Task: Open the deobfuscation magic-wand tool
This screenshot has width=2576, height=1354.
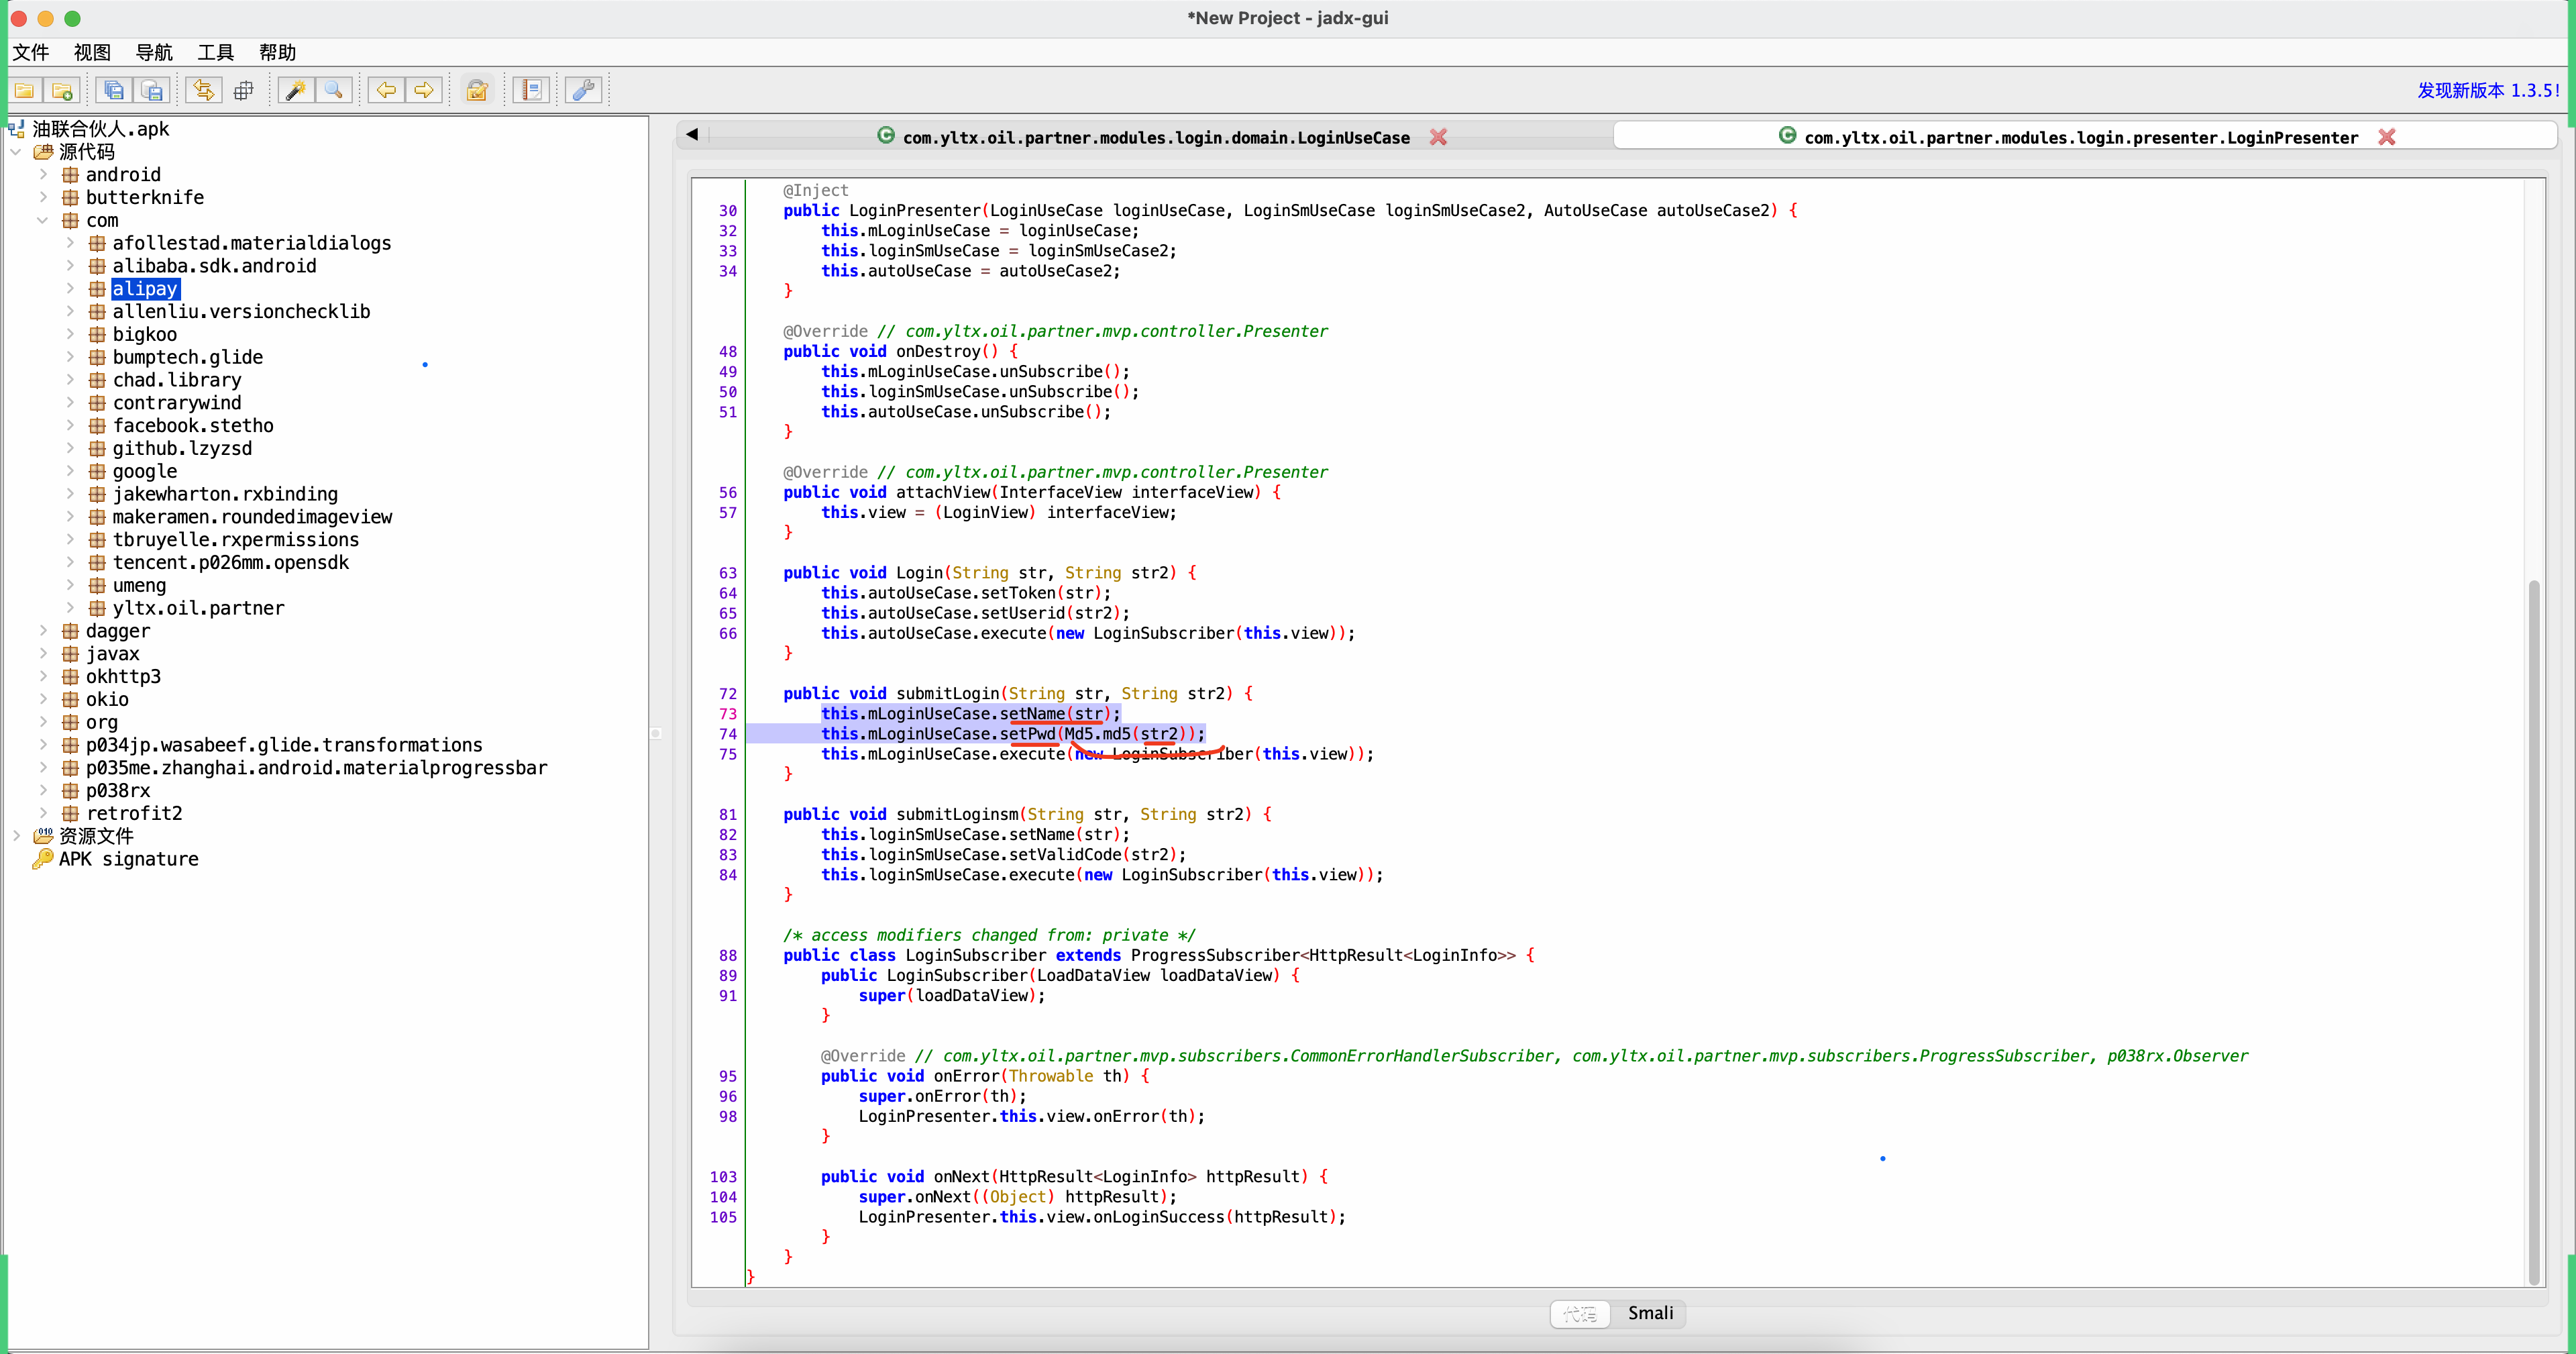Action: tap(295, 90)
